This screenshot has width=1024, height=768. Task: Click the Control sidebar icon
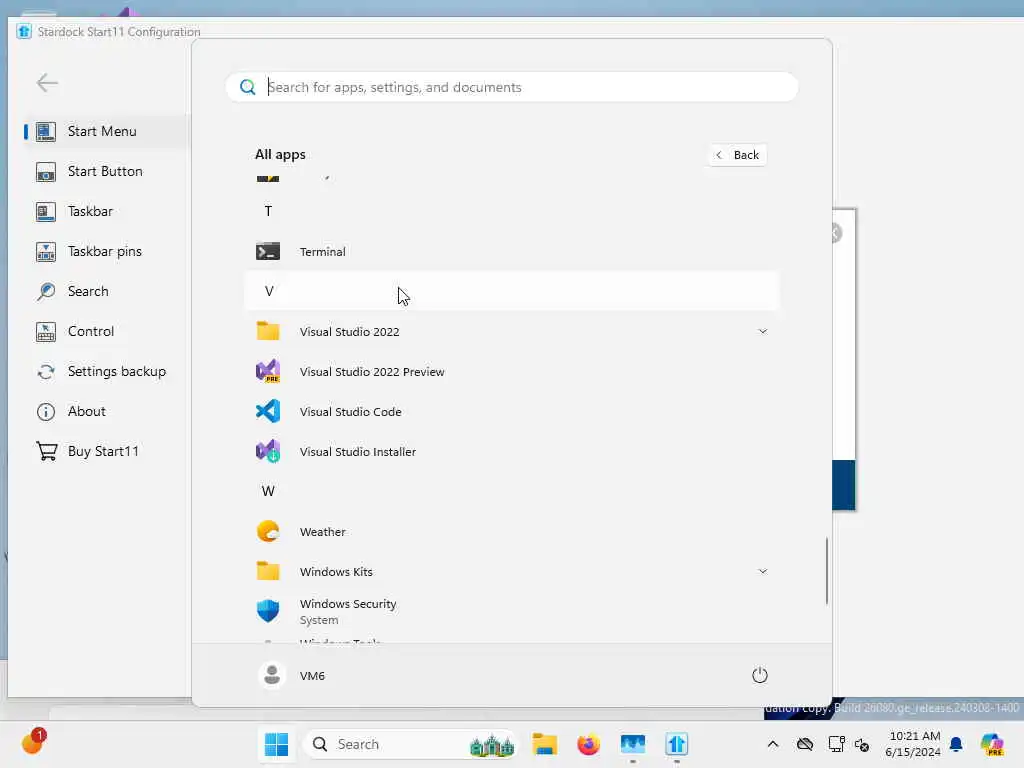pyautogui.click(x=46, y=332)
